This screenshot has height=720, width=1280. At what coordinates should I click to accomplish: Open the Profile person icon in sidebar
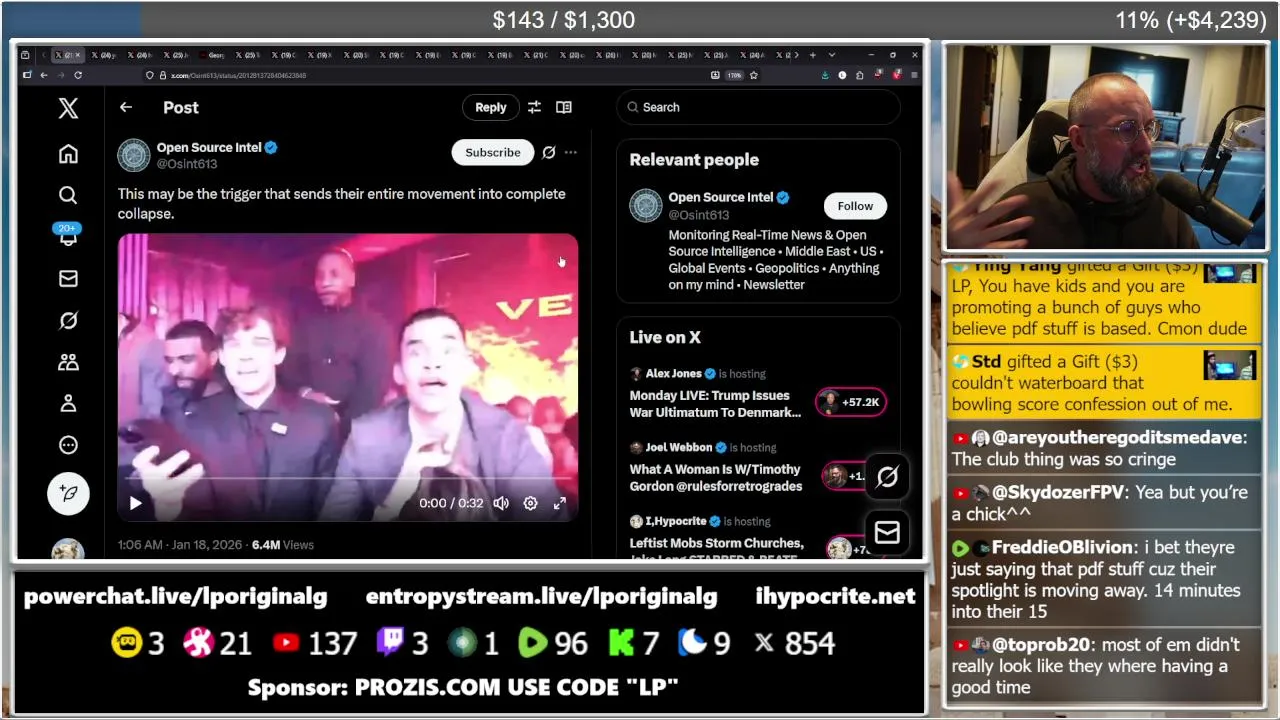68,403
